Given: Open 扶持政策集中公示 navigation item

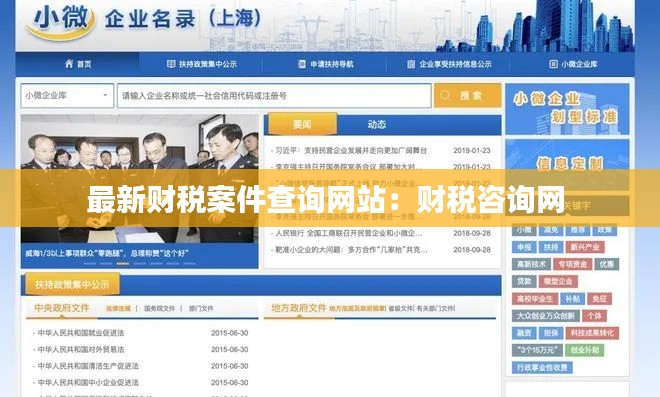Looking at the screenshot, I should coord(201,64).
